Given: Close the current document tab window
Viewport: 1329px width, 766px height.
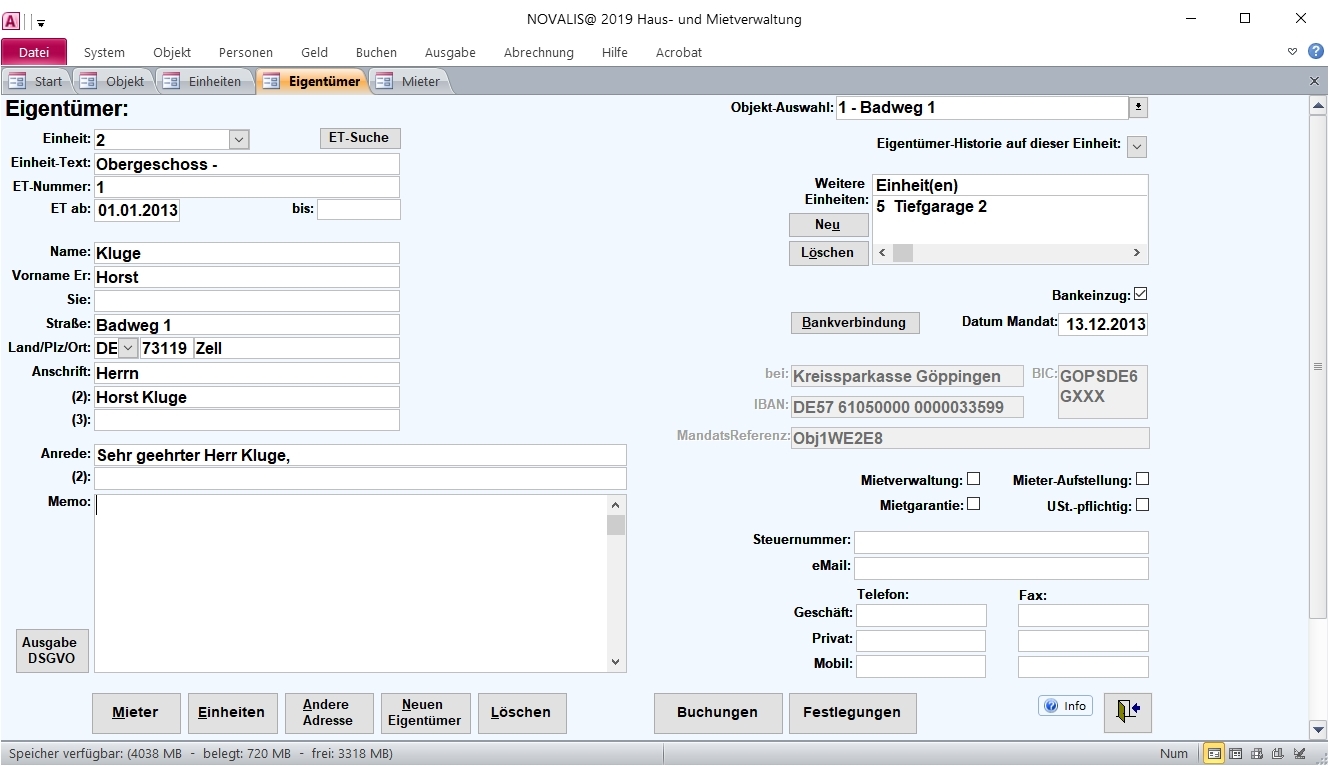Looking at the screenshot, I should click(x=1314, y=81).
